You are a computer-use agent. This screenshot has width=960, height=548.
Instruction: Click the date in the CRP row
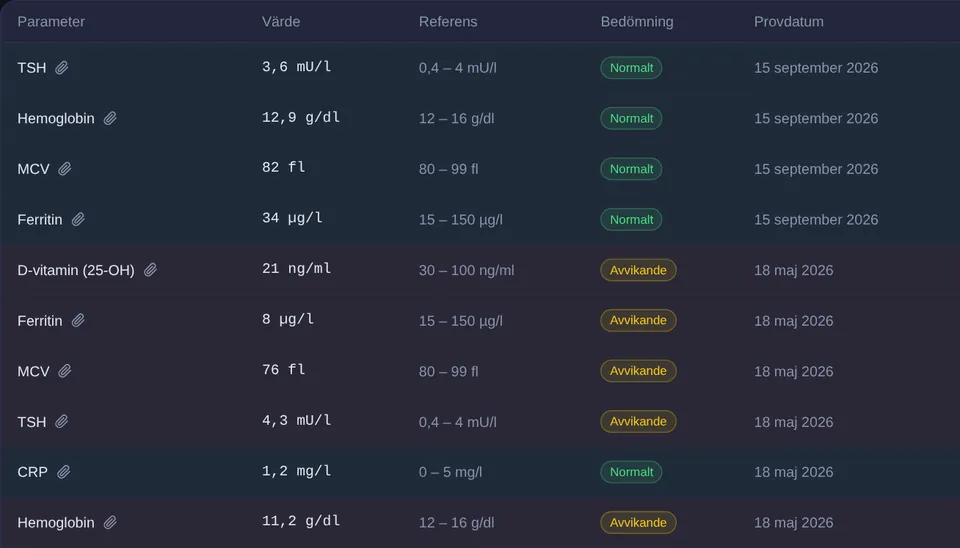793,472
